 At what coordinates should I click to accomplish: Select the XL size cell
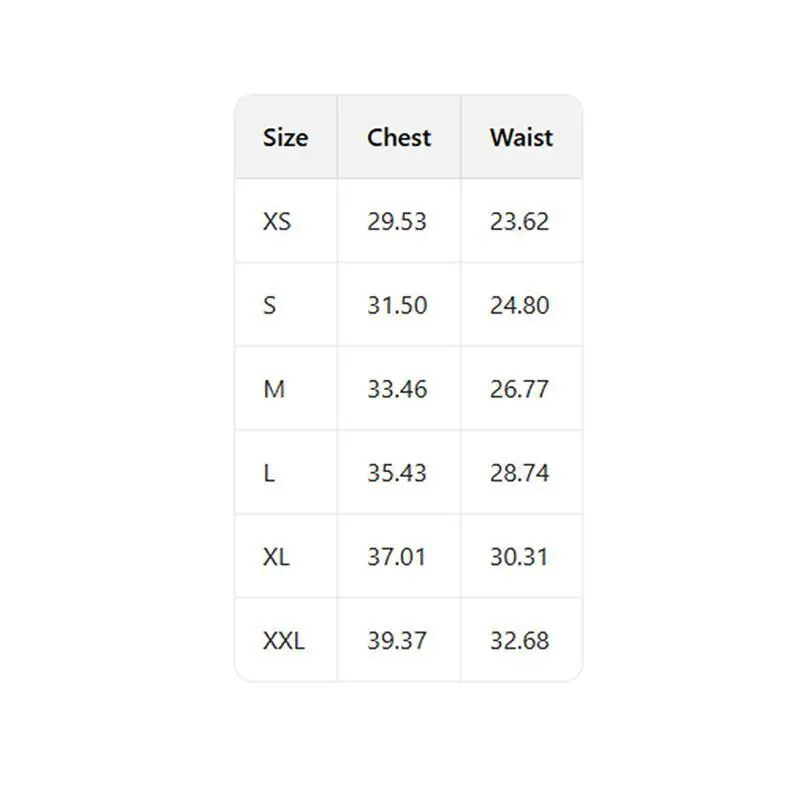(276, 557)
